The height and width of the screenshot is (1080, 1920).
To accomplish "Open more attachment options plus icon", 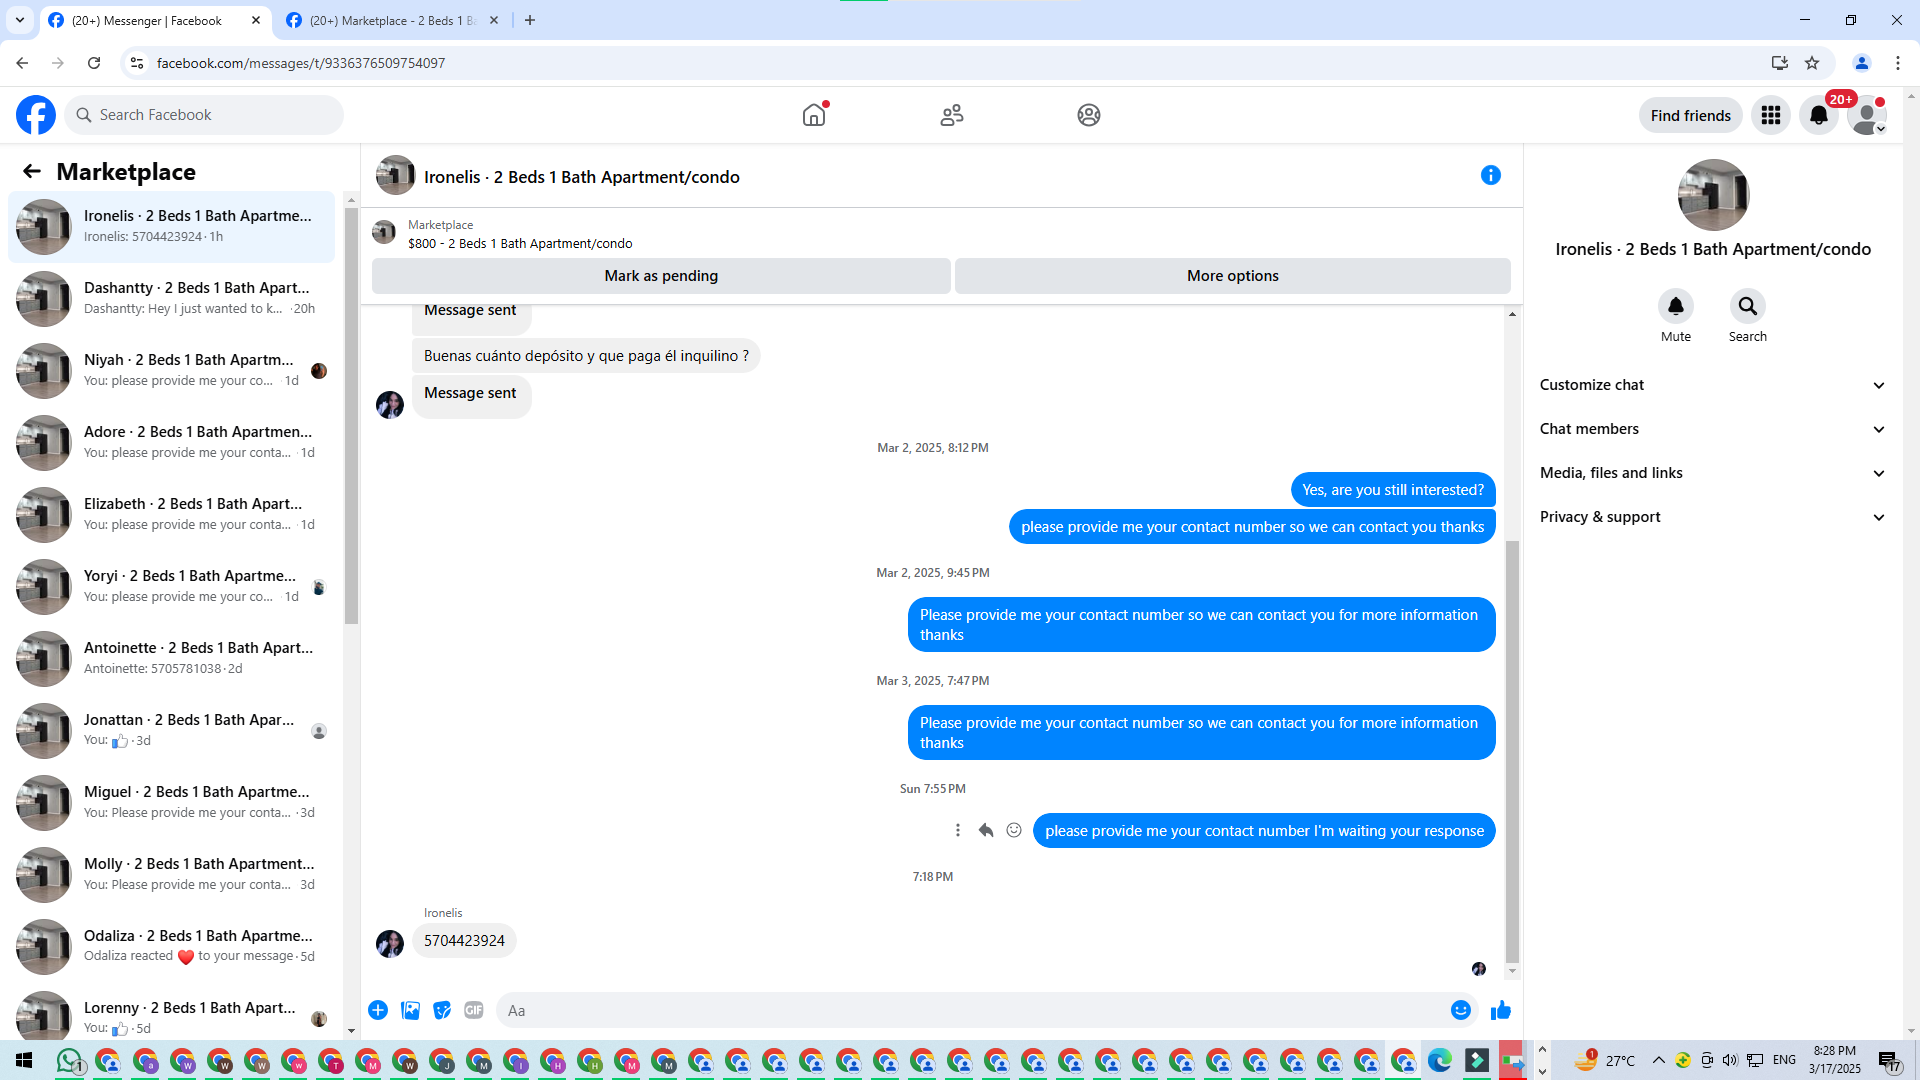I will point(378,1010).
